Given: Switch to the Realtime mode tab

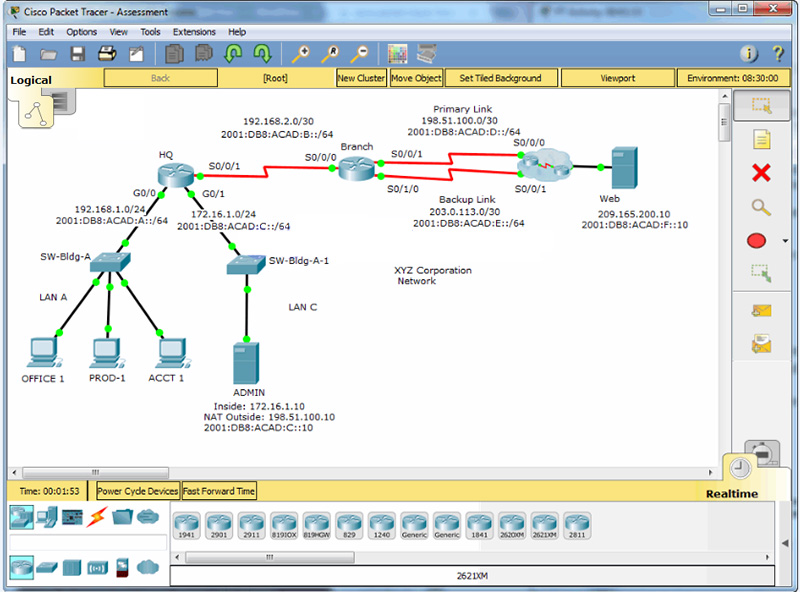Looking at the screenshot, I should pyautogui.click(x=732, y=494).
